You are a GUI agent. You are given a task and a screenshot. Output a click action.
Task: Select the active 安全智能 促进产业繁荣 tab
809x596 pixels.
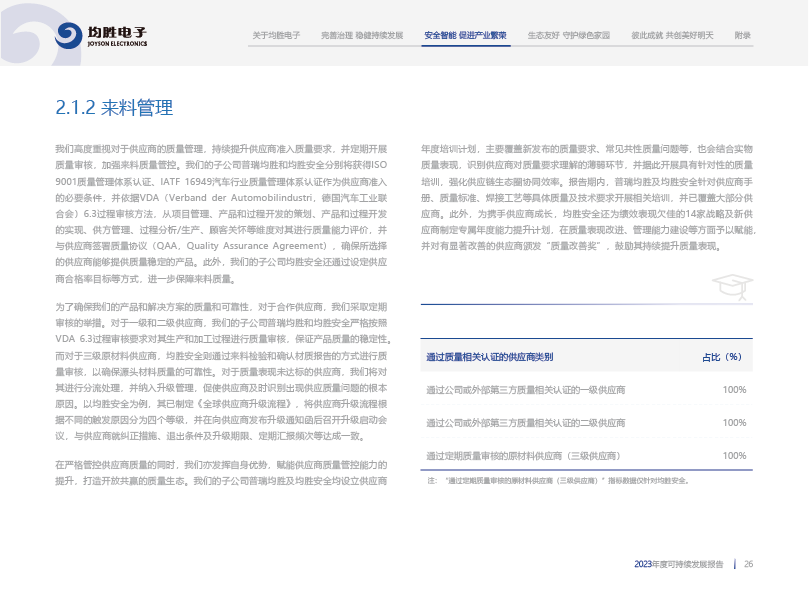click(x=466, y=35)
